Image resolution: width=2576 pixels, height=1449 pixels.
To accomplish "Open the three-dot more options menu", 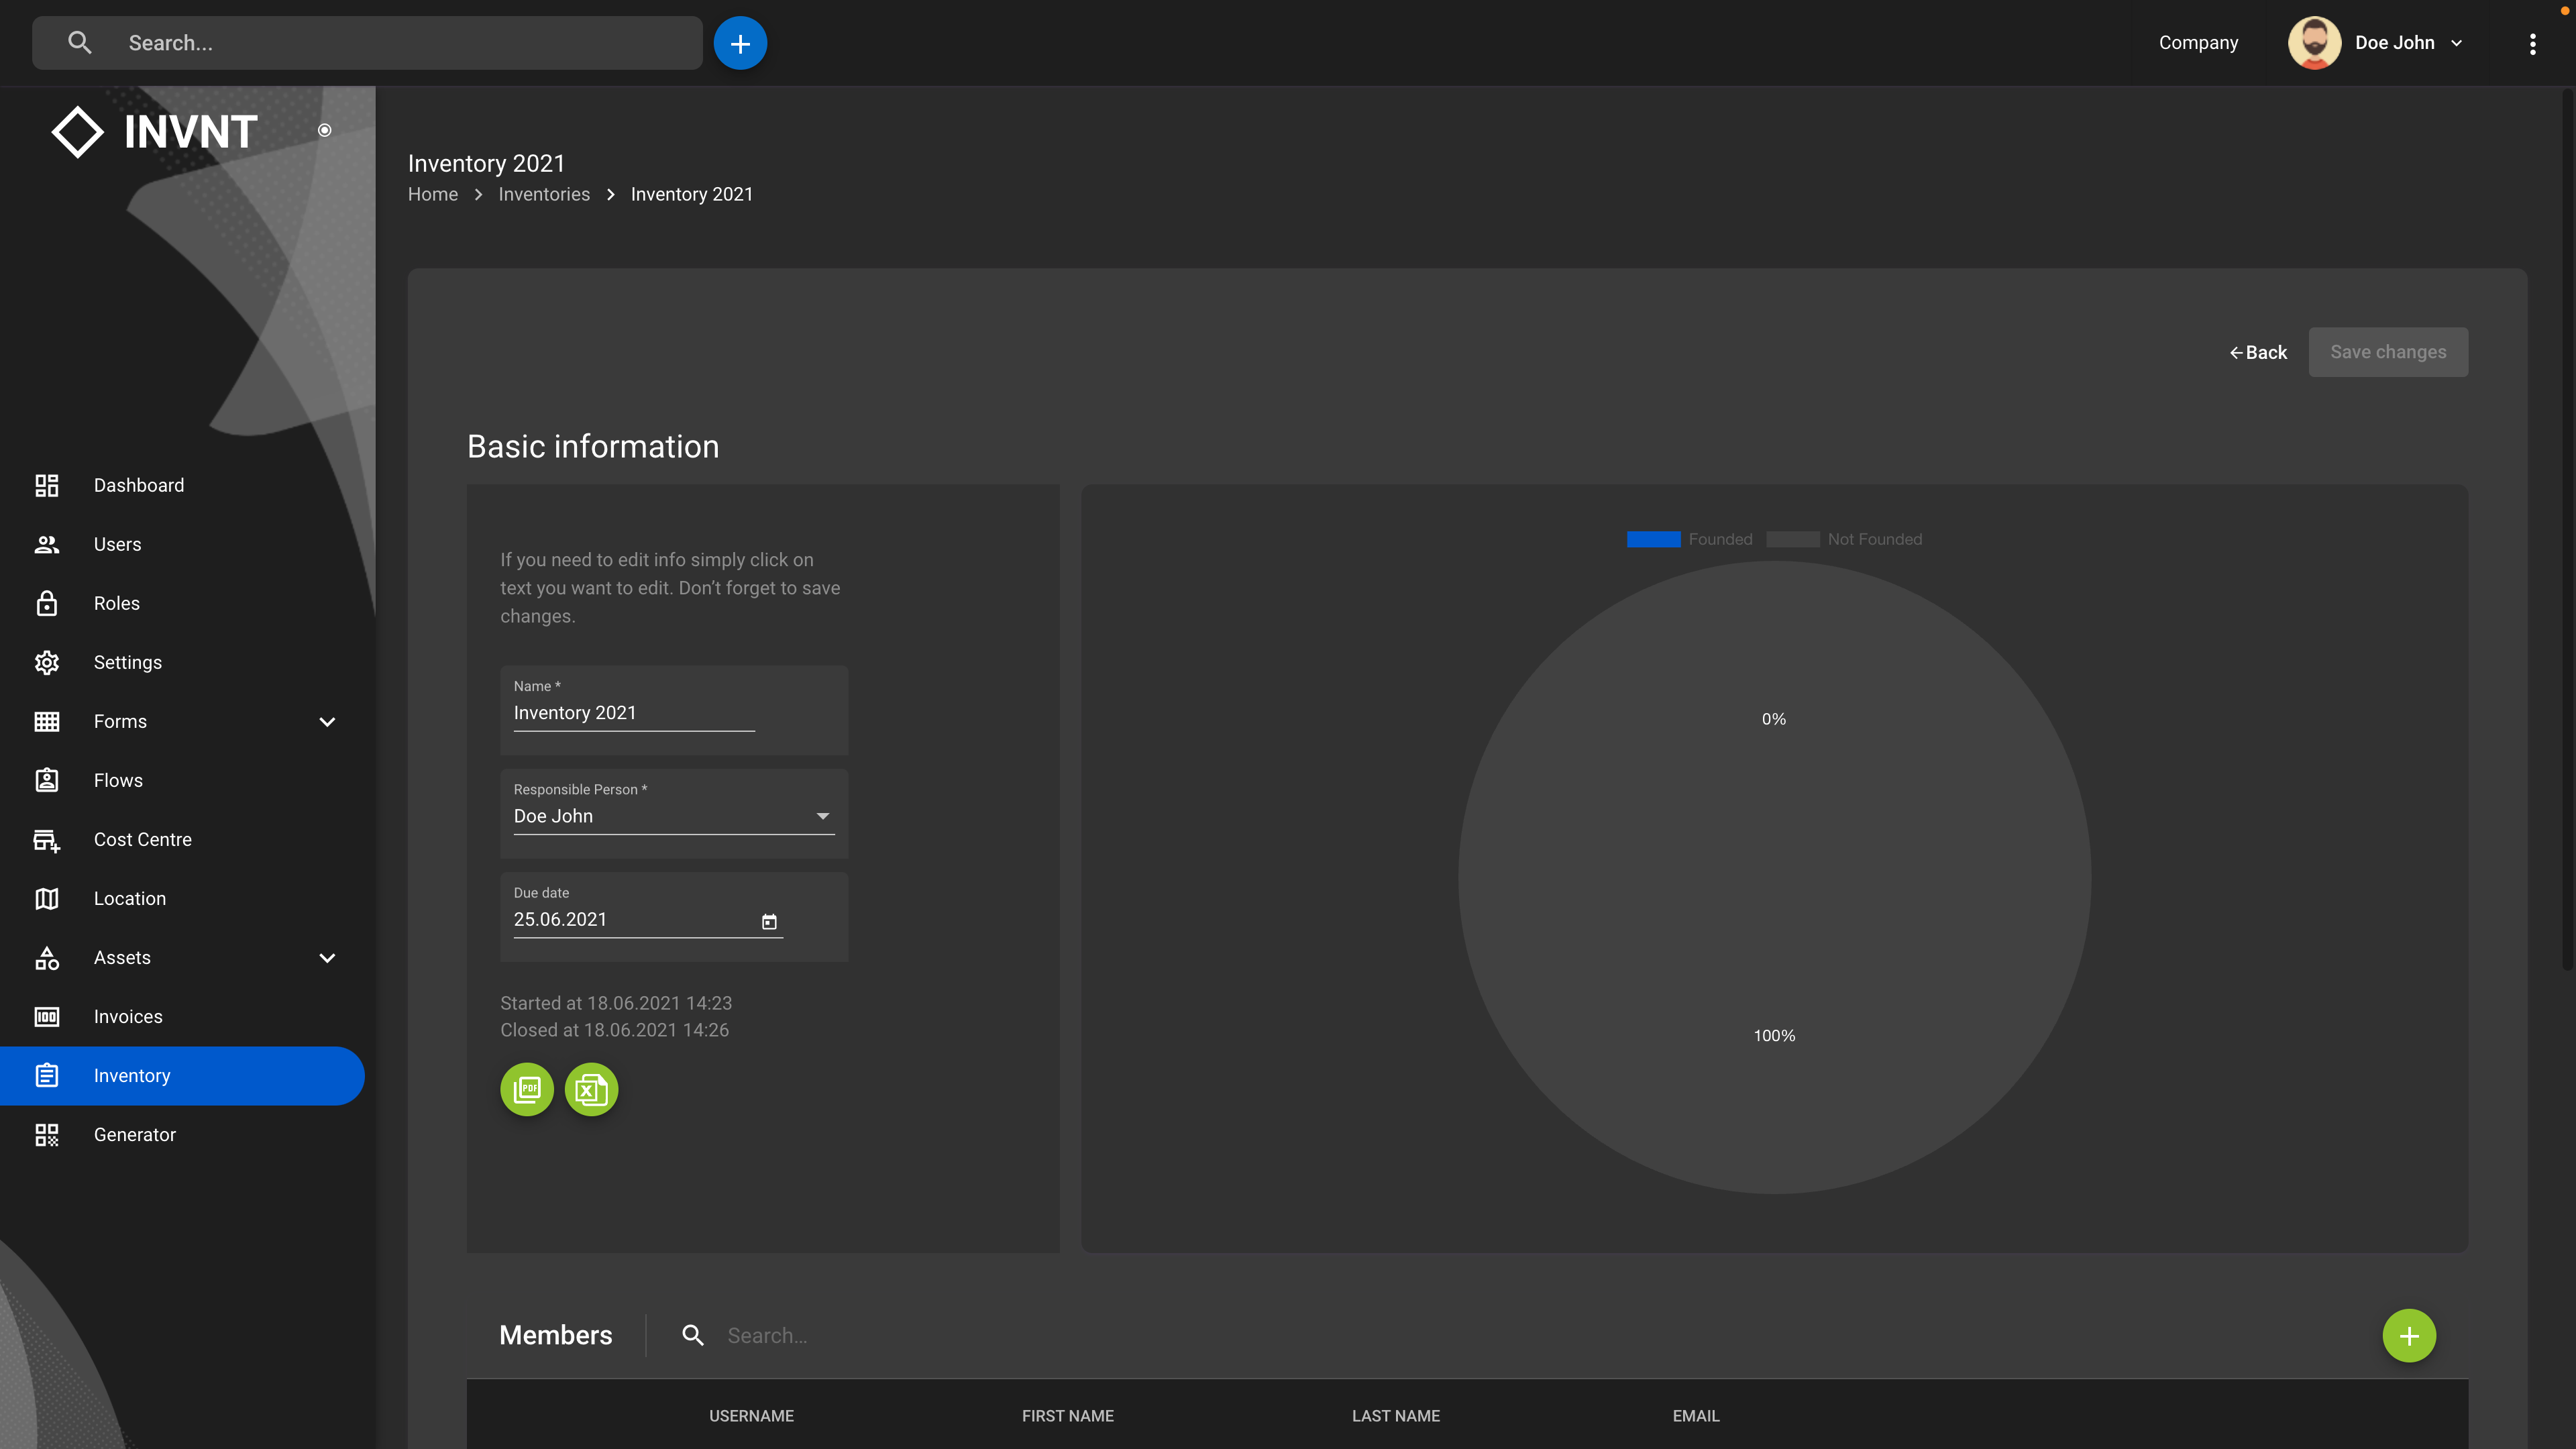I will pos(2532,43).
